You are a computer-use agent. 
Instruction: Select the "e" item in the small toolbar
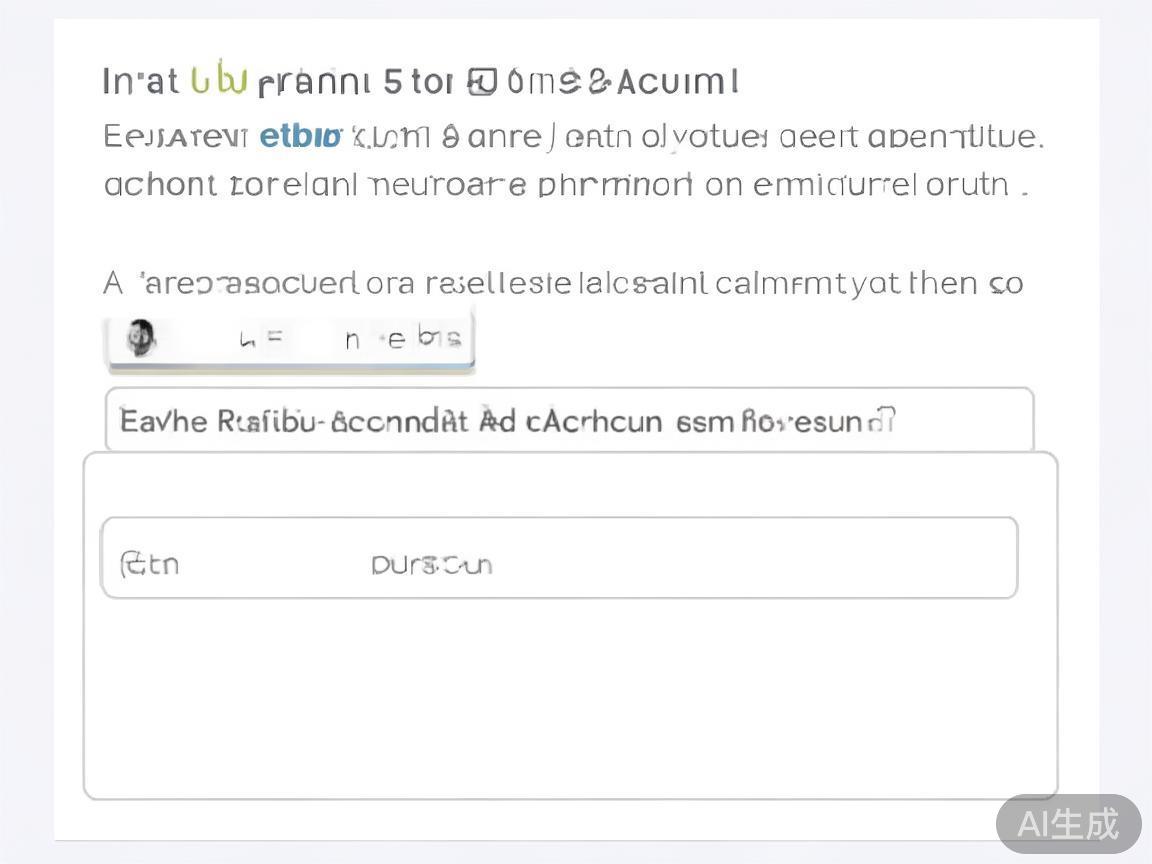tap(396, 340)
